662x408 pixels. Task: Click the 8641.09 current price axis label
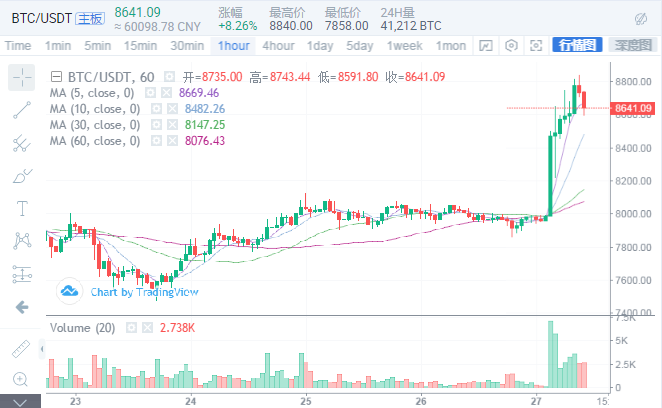(633, 108)
